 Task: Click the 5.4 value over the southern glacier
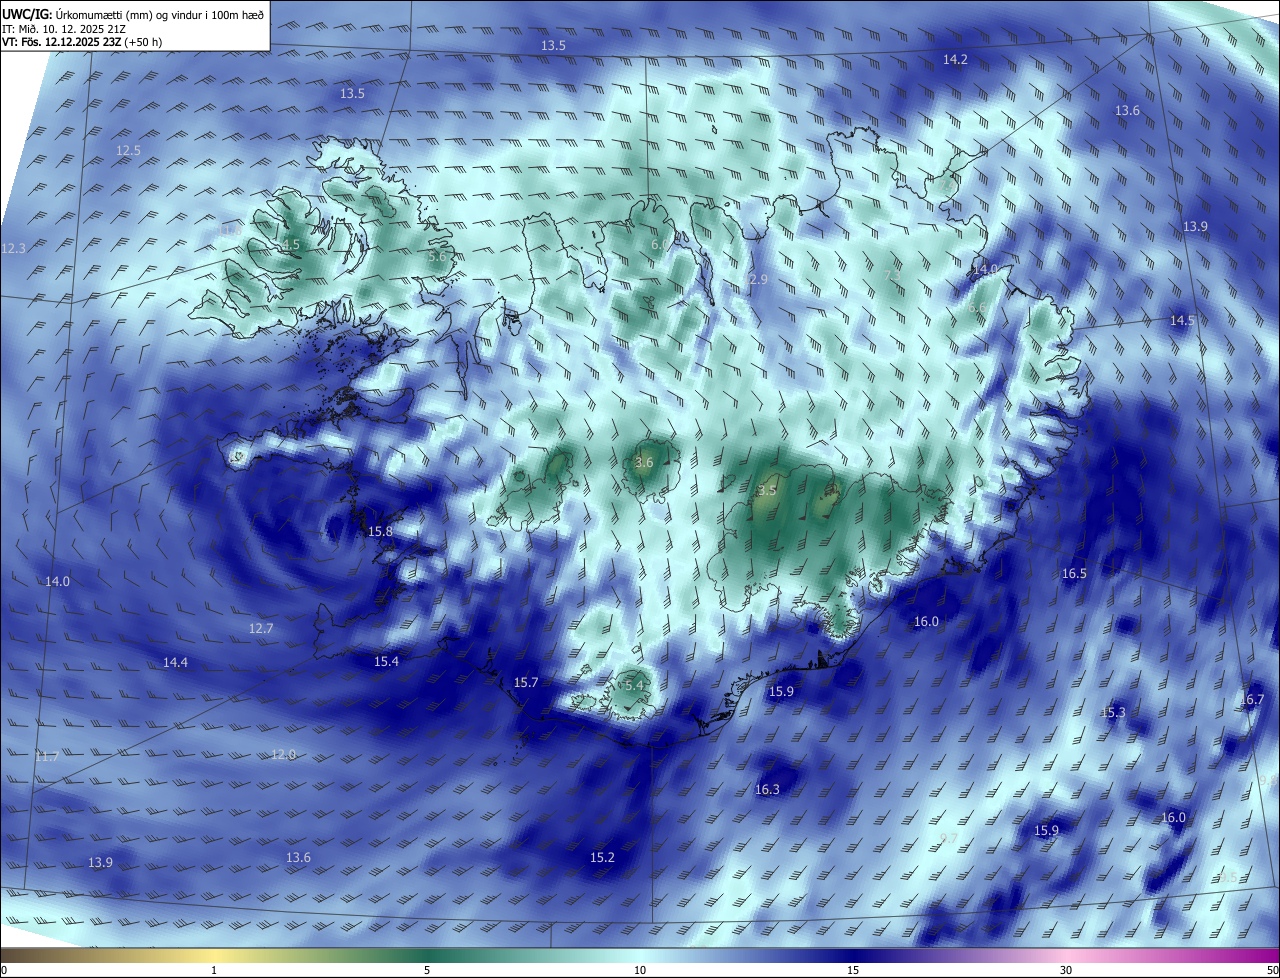coord(634,686)
